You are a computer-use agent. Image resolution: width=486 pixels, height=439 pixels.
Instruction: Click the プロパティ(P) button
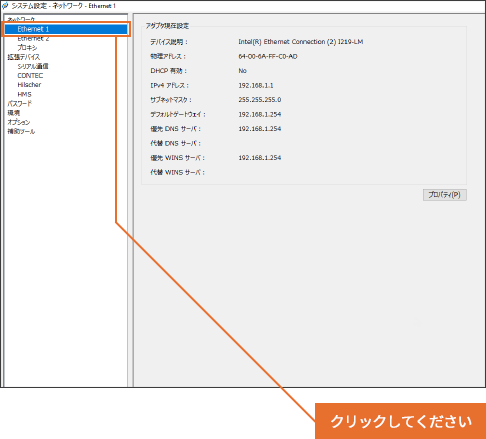(445, 195)
